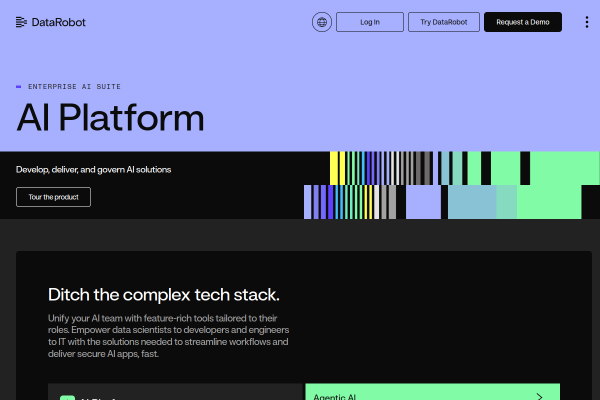Click the 'Ditch the complex tech stack' heading
The height and width of the screenshot is (400, 600).
coord(164,294)
